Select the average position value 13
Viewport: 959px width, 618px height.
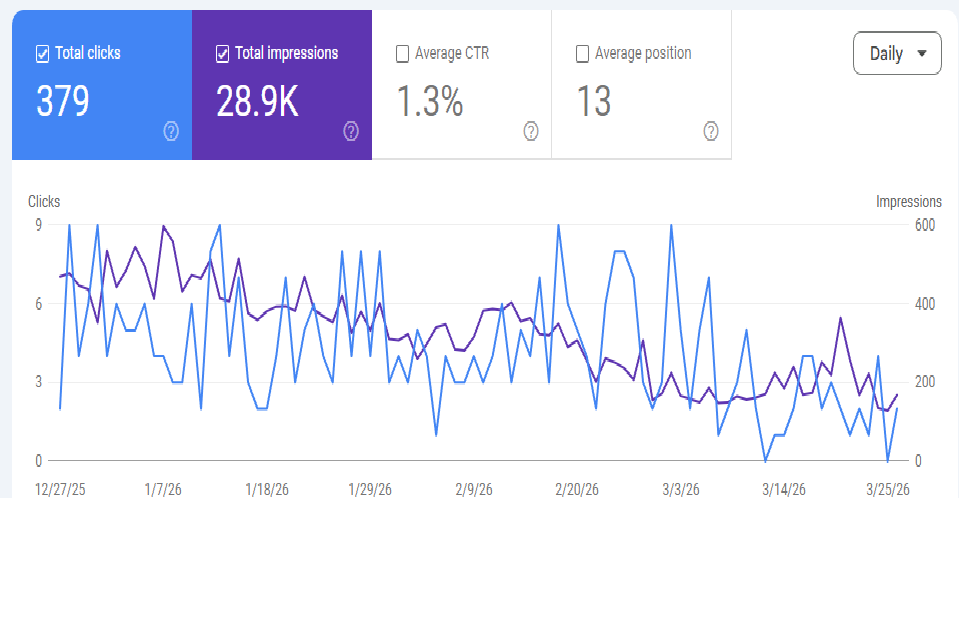(x=593, y=102)
